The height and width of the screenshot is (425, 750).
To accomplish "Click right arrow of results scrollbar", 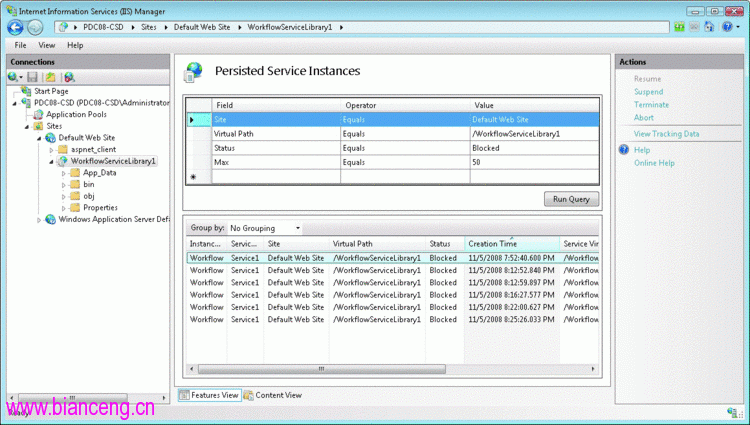I will tap(593, 369).
